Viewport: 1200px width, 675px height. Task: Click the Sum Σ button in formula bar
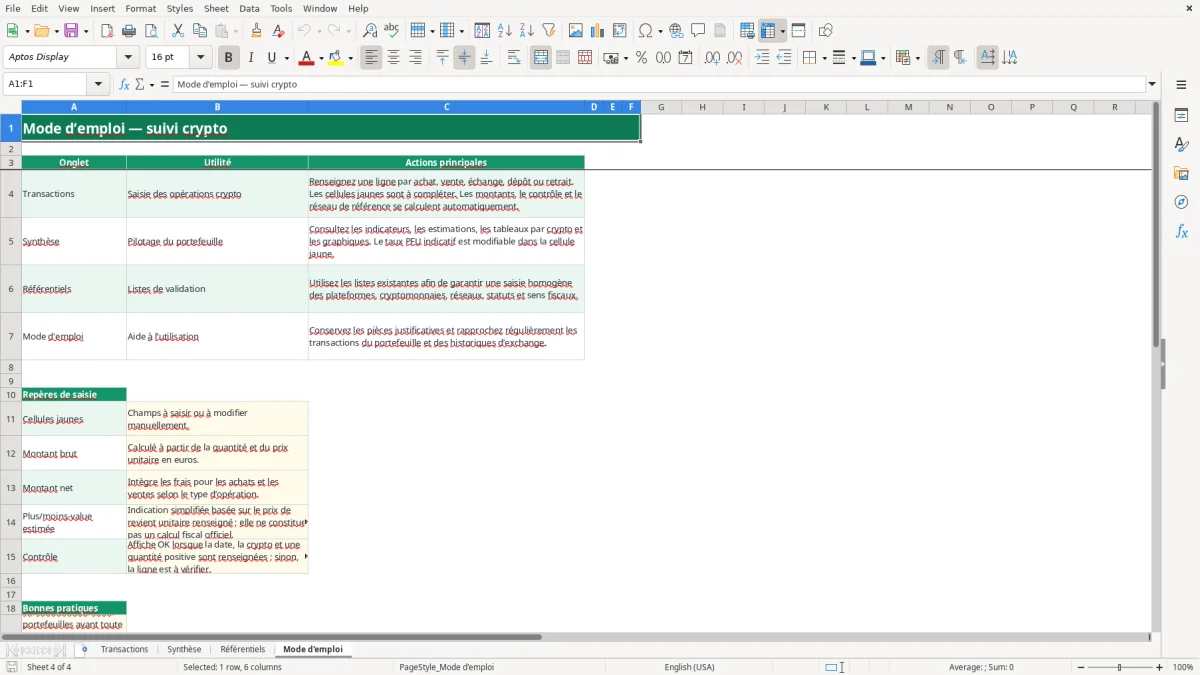(x=140, y=84)
